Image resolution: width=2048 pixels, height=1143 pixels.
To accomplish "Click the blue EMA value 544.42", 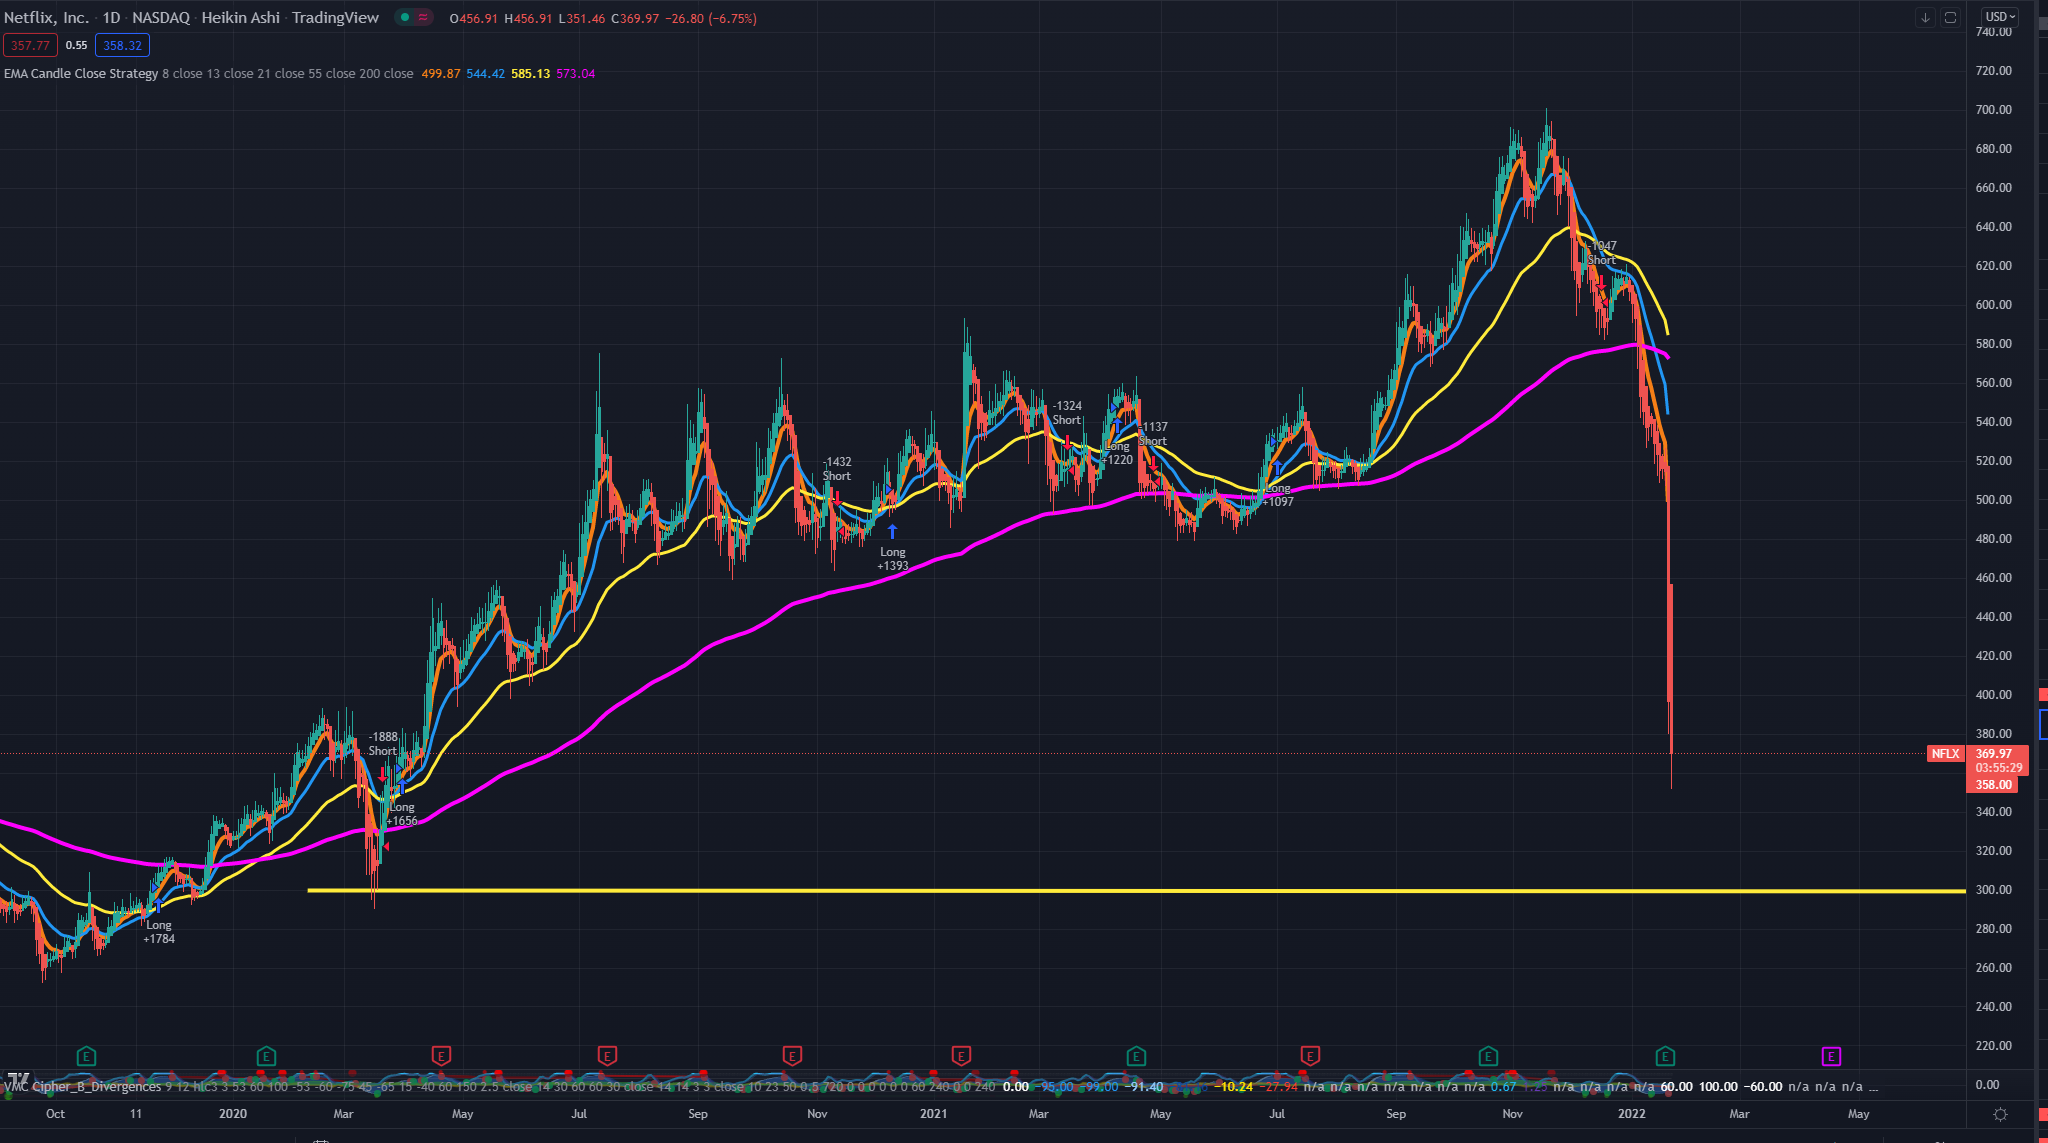I will 486,74.
